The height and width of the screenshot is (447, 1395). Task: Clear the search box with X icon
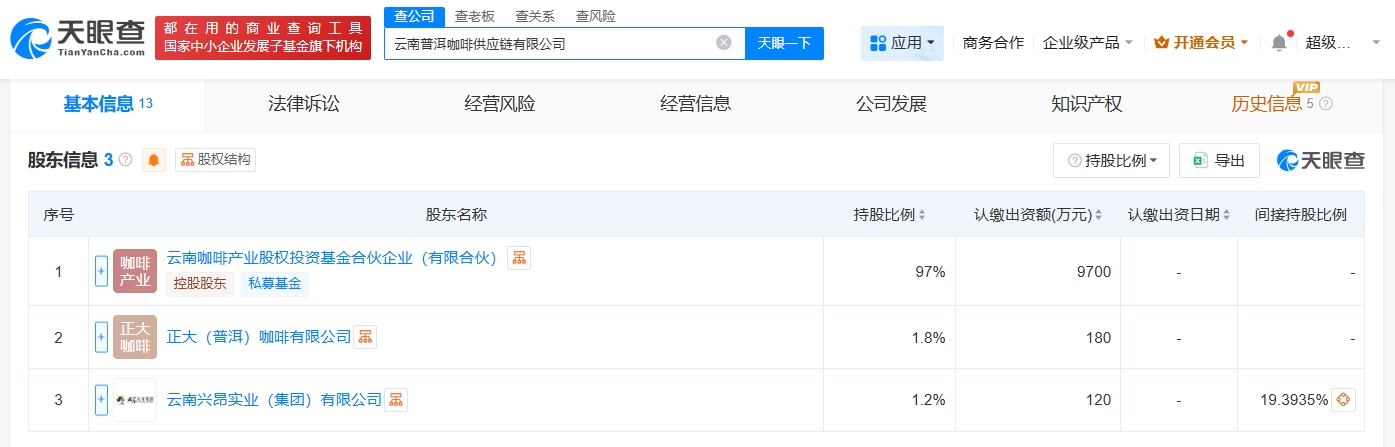[724, 43]
